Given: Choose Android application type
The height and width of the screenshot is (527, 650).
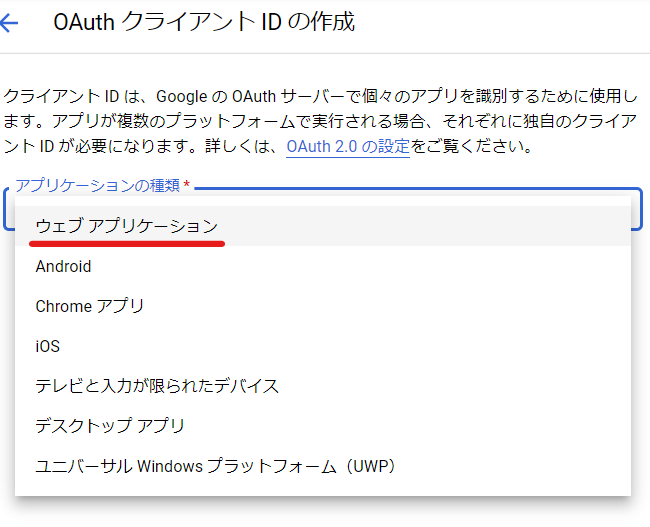Looking at the screenshot, I should (323, 266).
